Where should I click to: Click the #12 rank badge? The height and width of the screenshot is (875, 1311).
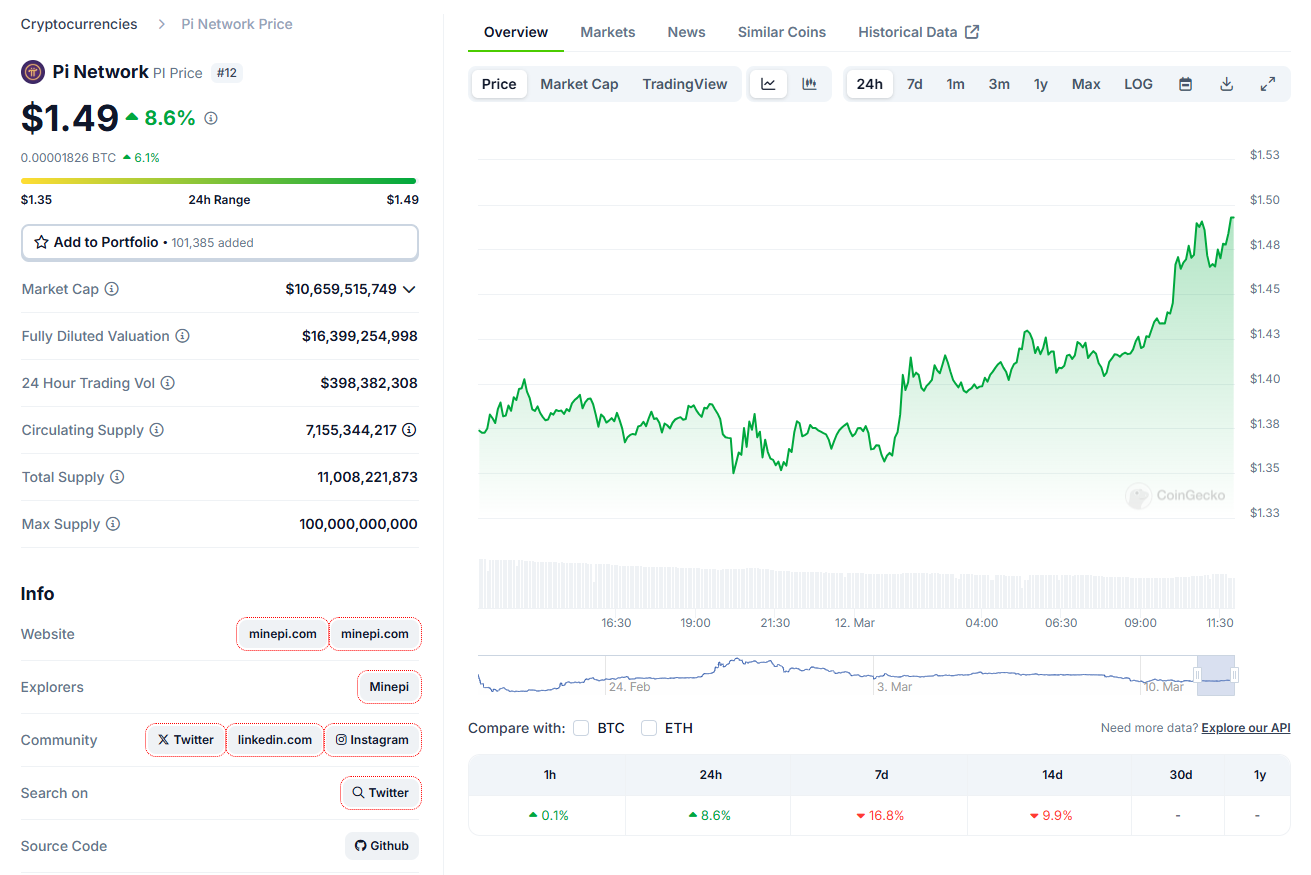227,73
